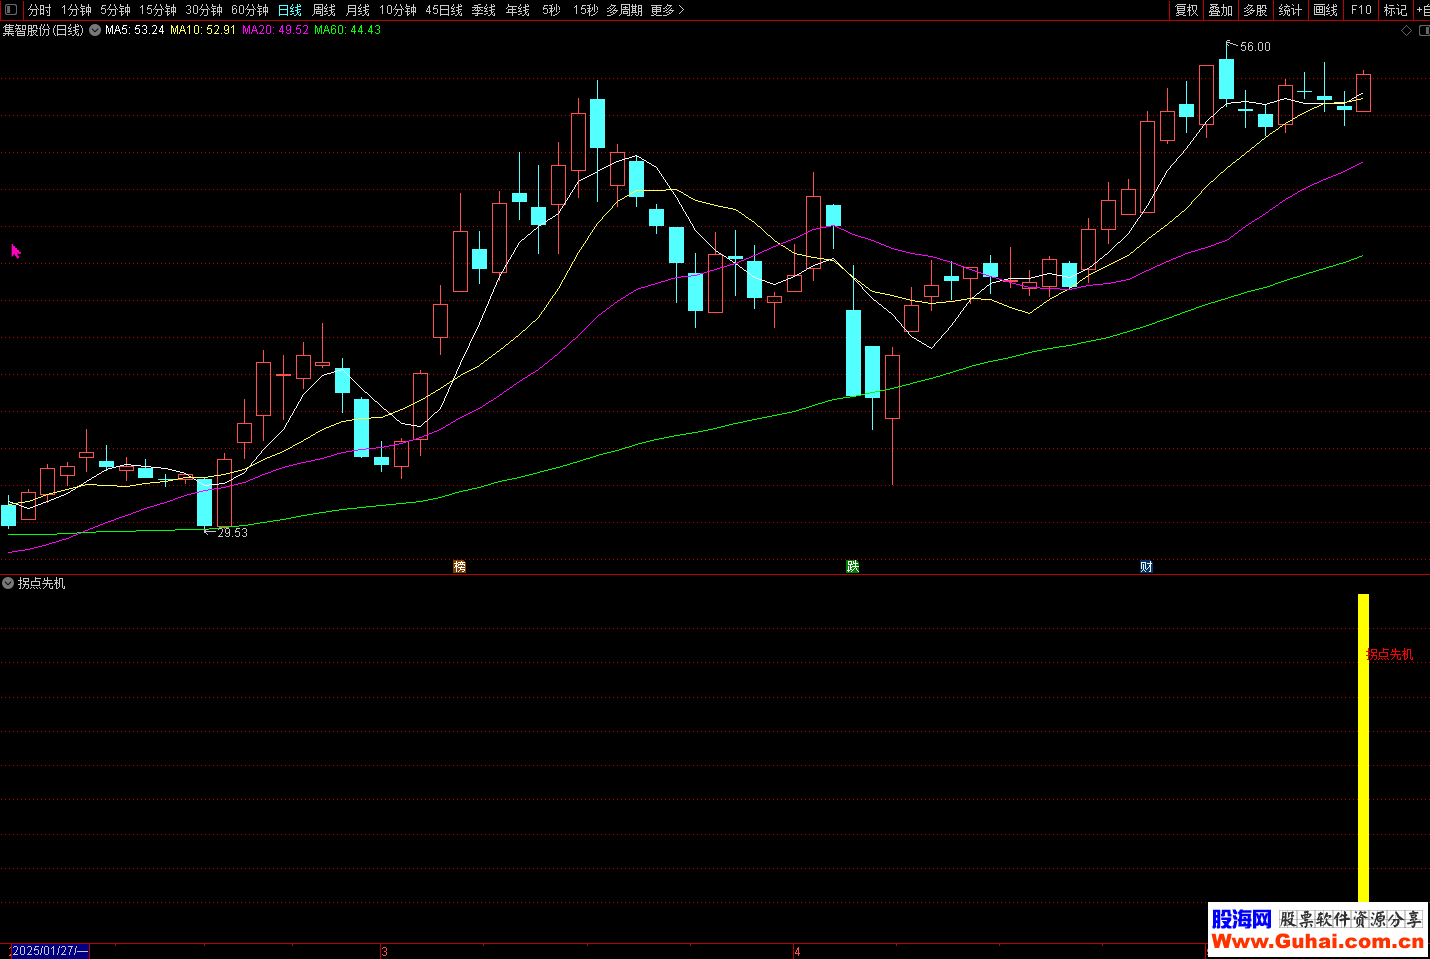The width and height of the screenshot is (1430, 959).
Task: Switch to the 15分钟 chart period
Action: (158, 10)
